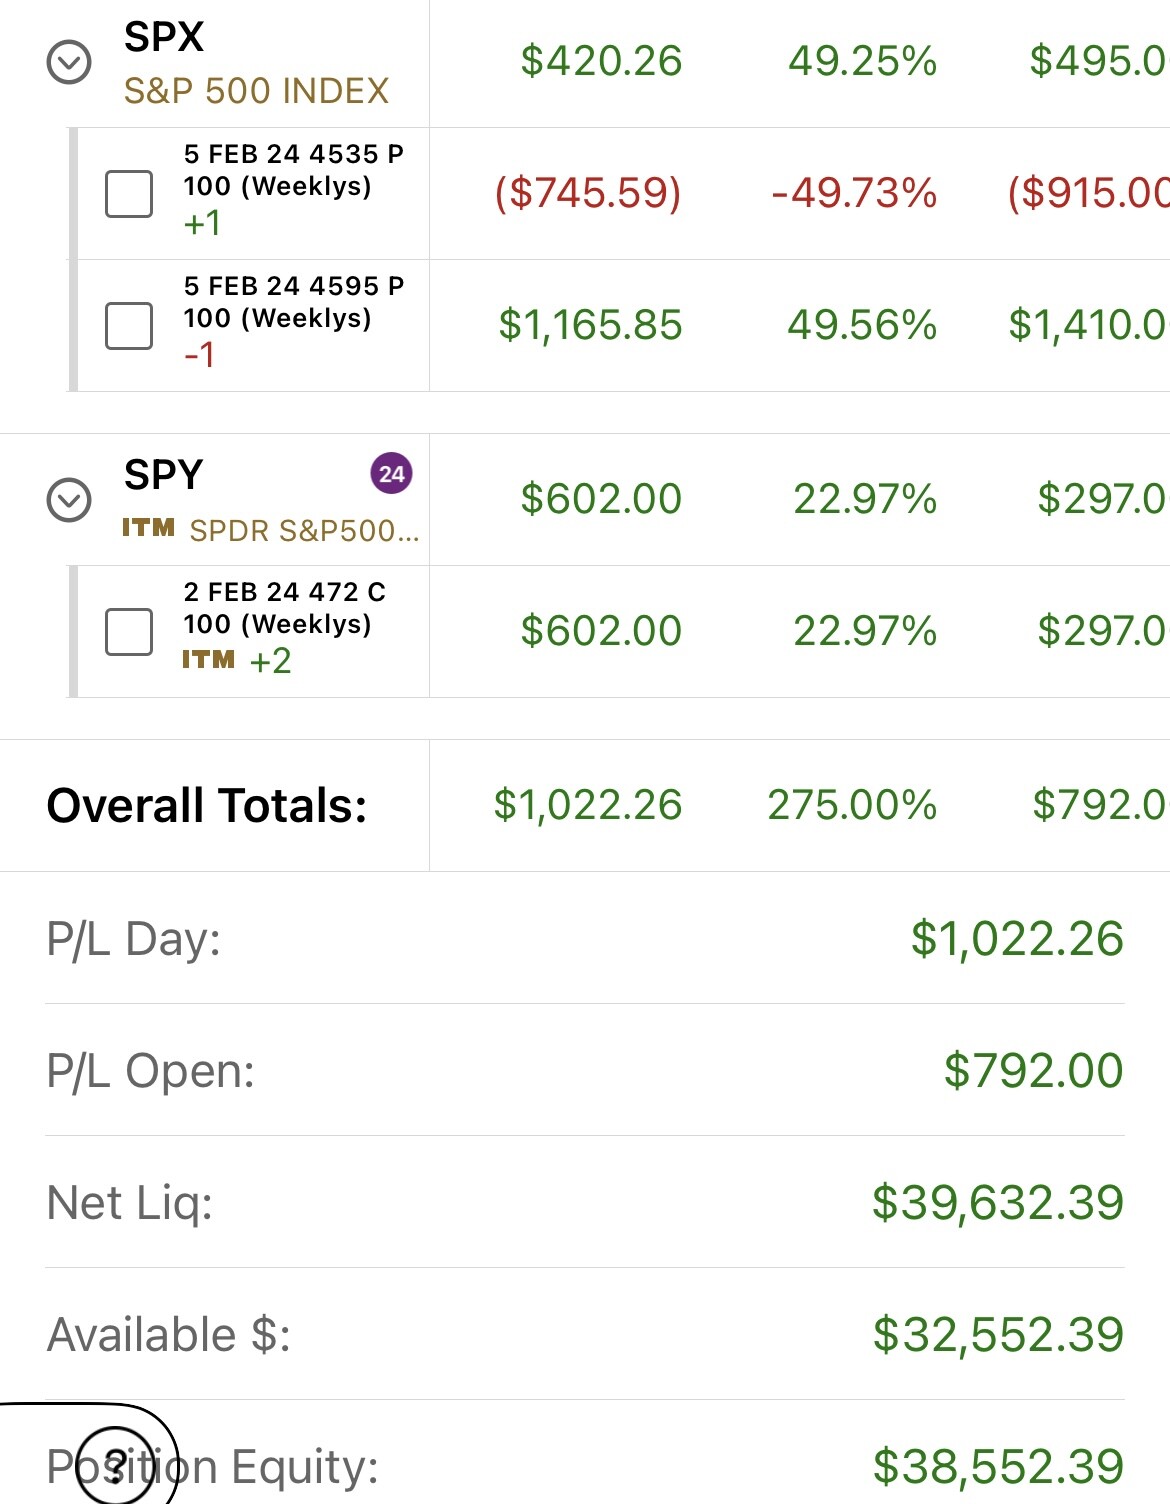Collapse the SPX position group chevron

click(69, 63)
